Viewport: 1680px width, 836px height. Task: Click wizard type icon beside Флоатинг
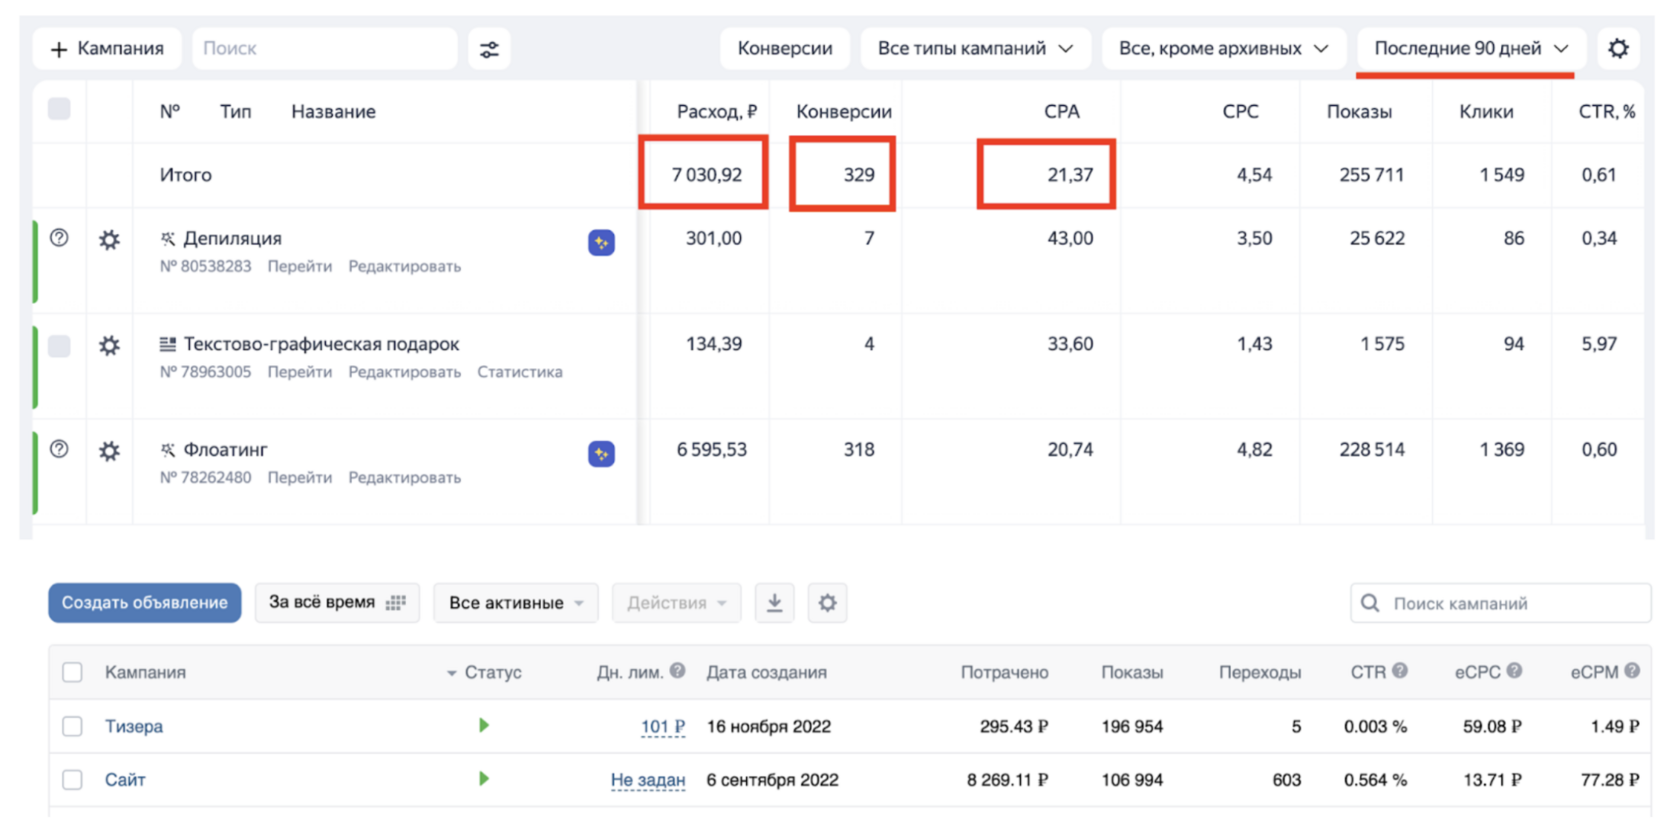tap(168, 450)
